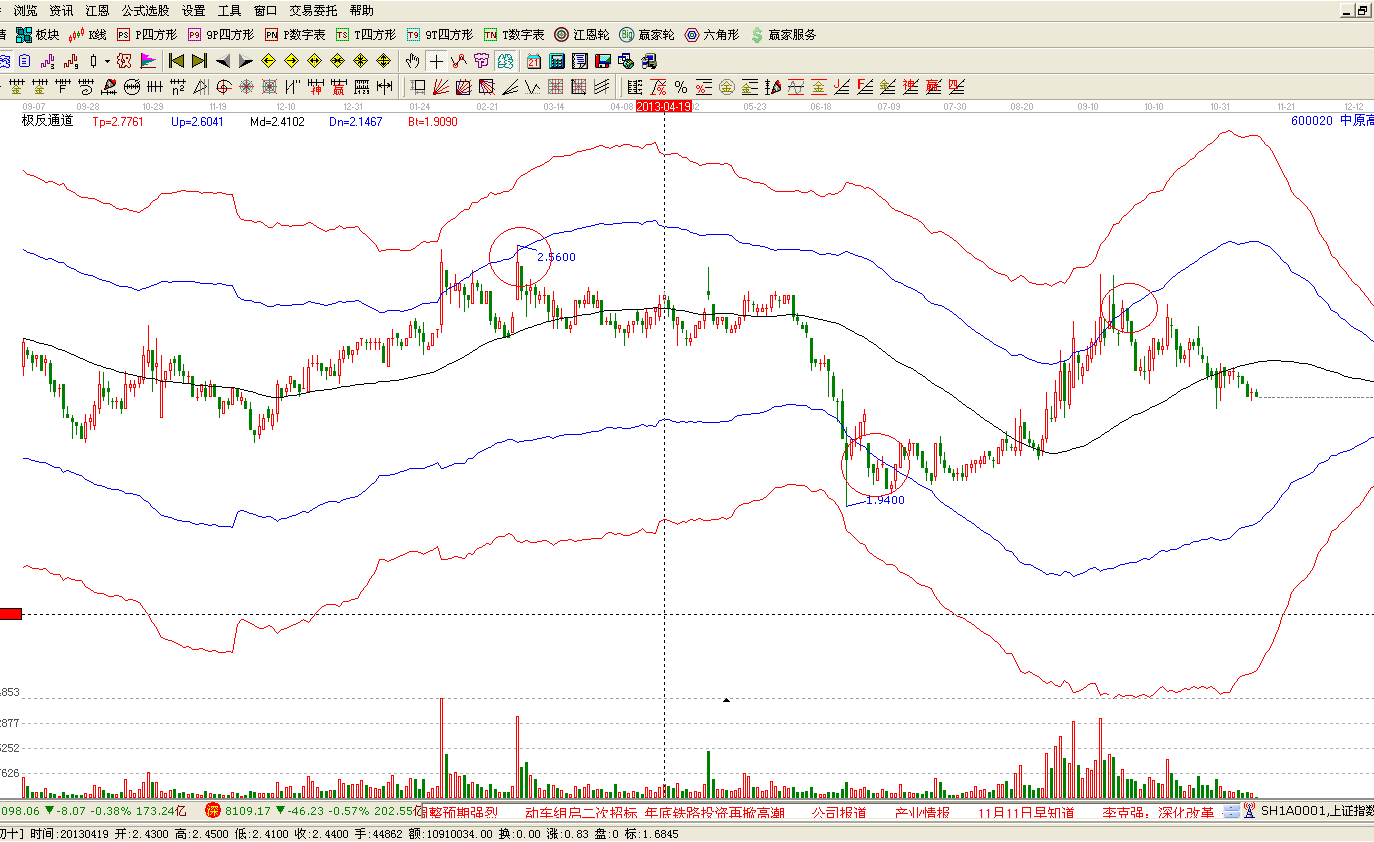Click the red marker on left axis

[11, 614]
